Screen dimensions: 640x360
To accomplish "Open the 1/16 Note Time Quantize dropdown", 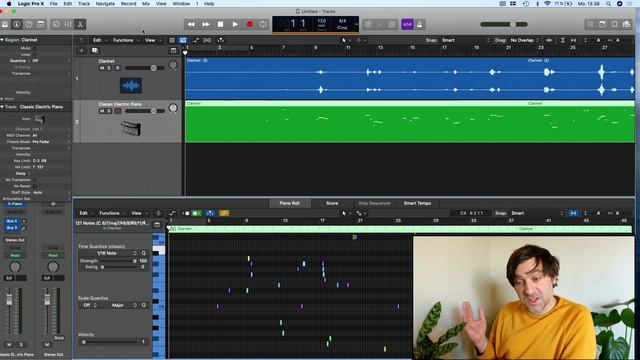I will coord(108,253).
